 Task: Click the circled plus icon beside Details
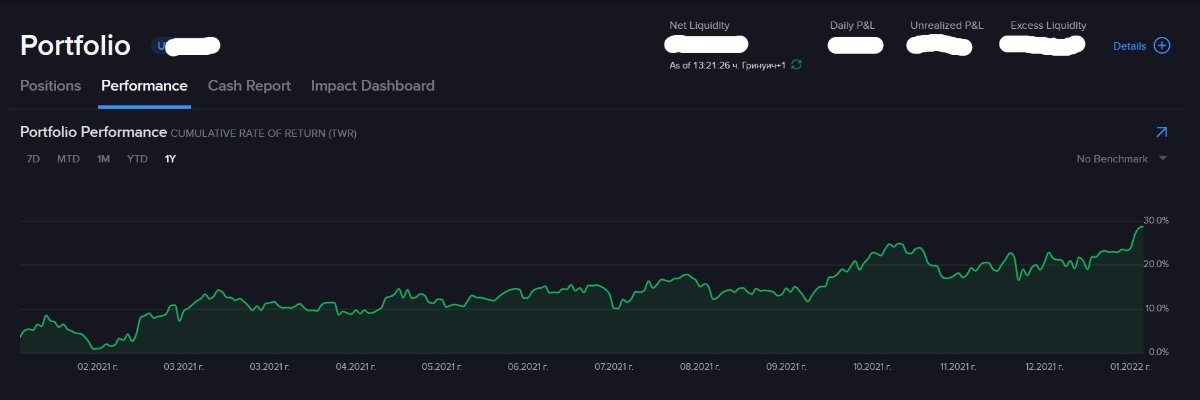point(1161,45)
